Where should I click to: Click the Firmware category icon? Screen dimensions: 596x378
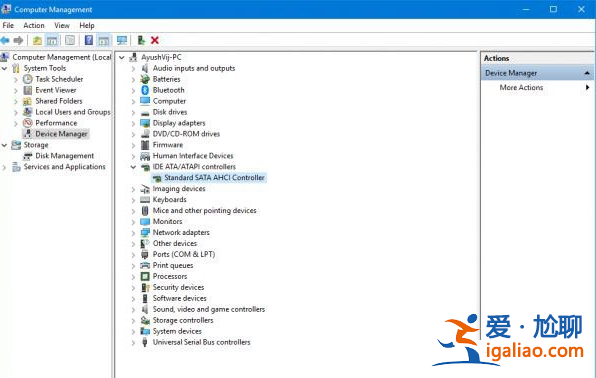[x=145, y=145]
